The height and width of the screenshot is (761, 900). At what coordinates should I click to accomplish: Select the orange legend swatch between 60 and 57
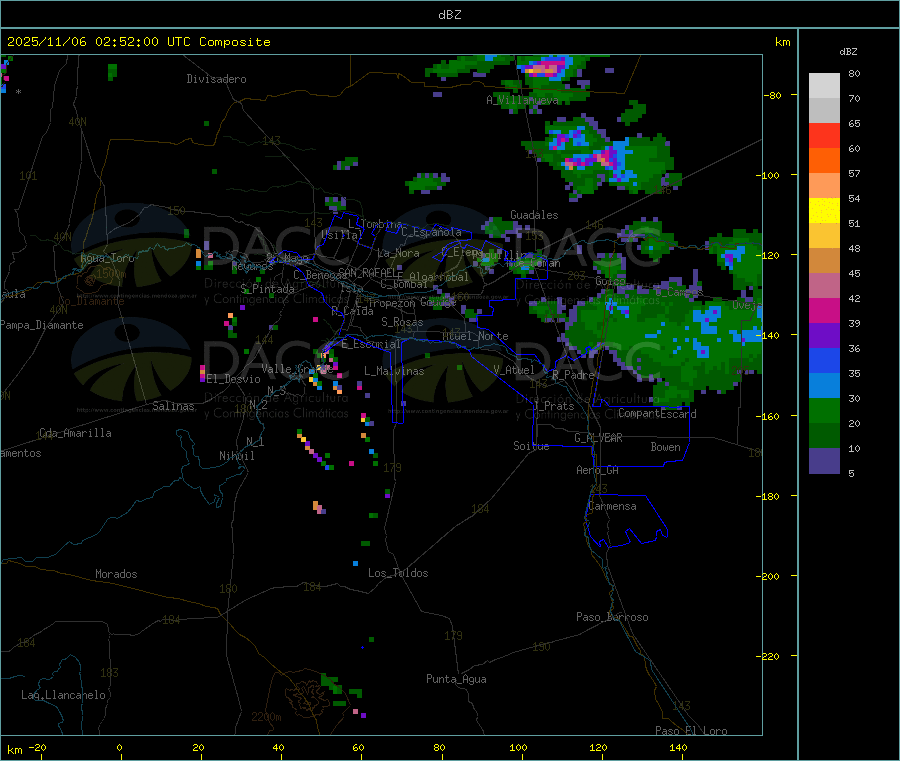point(824,161)
